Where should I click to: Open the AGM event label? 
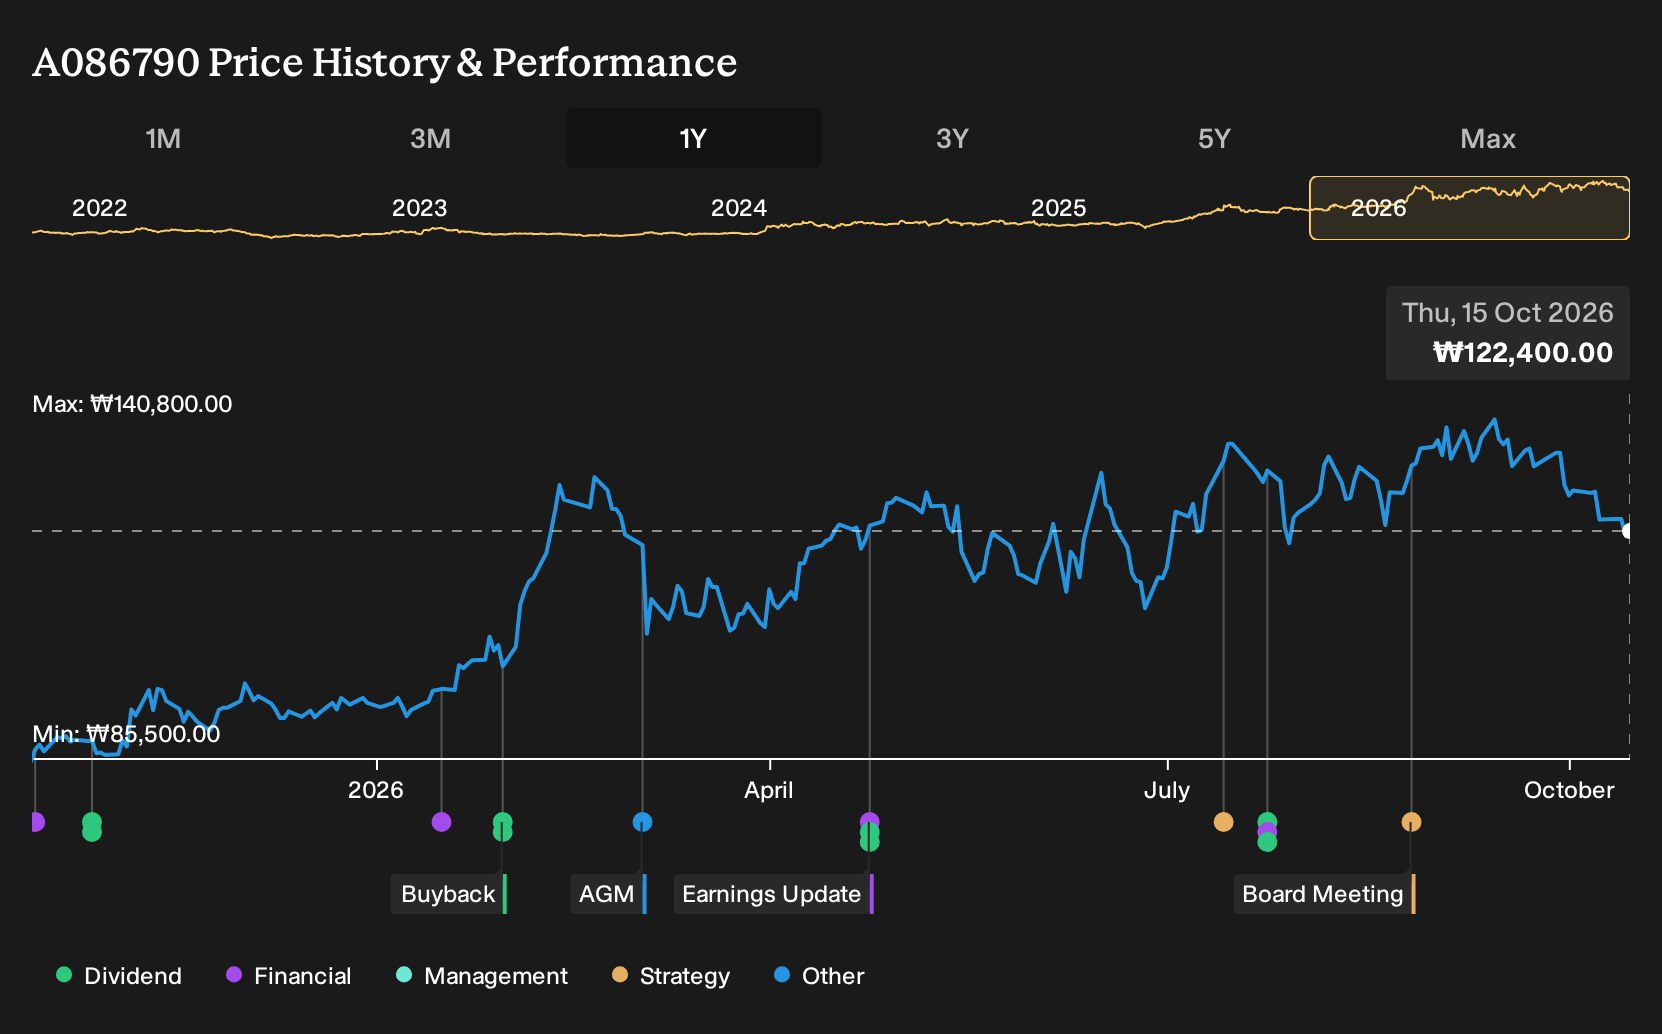click(x=608, y=894)
